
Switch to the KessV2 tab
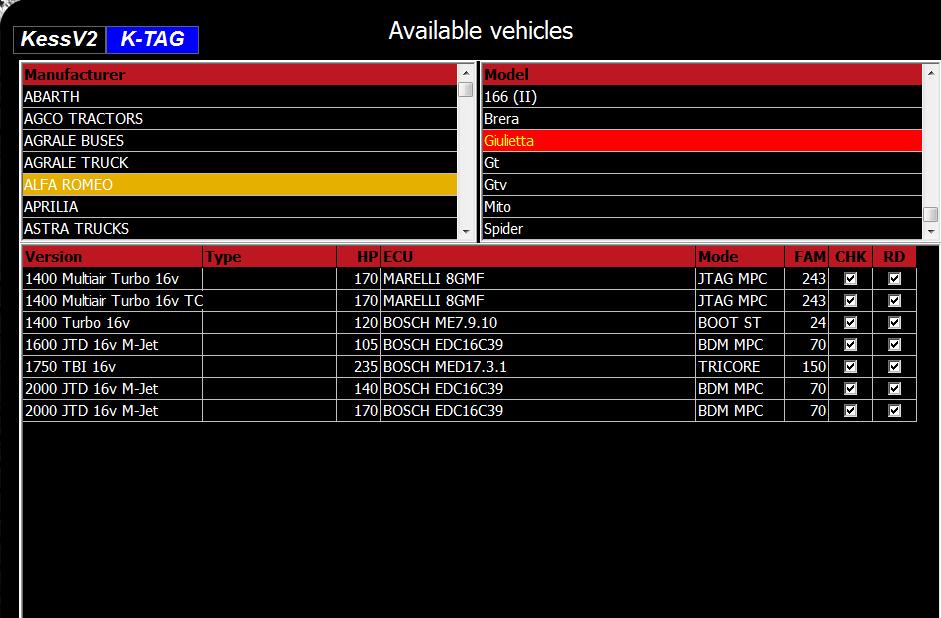59,40
